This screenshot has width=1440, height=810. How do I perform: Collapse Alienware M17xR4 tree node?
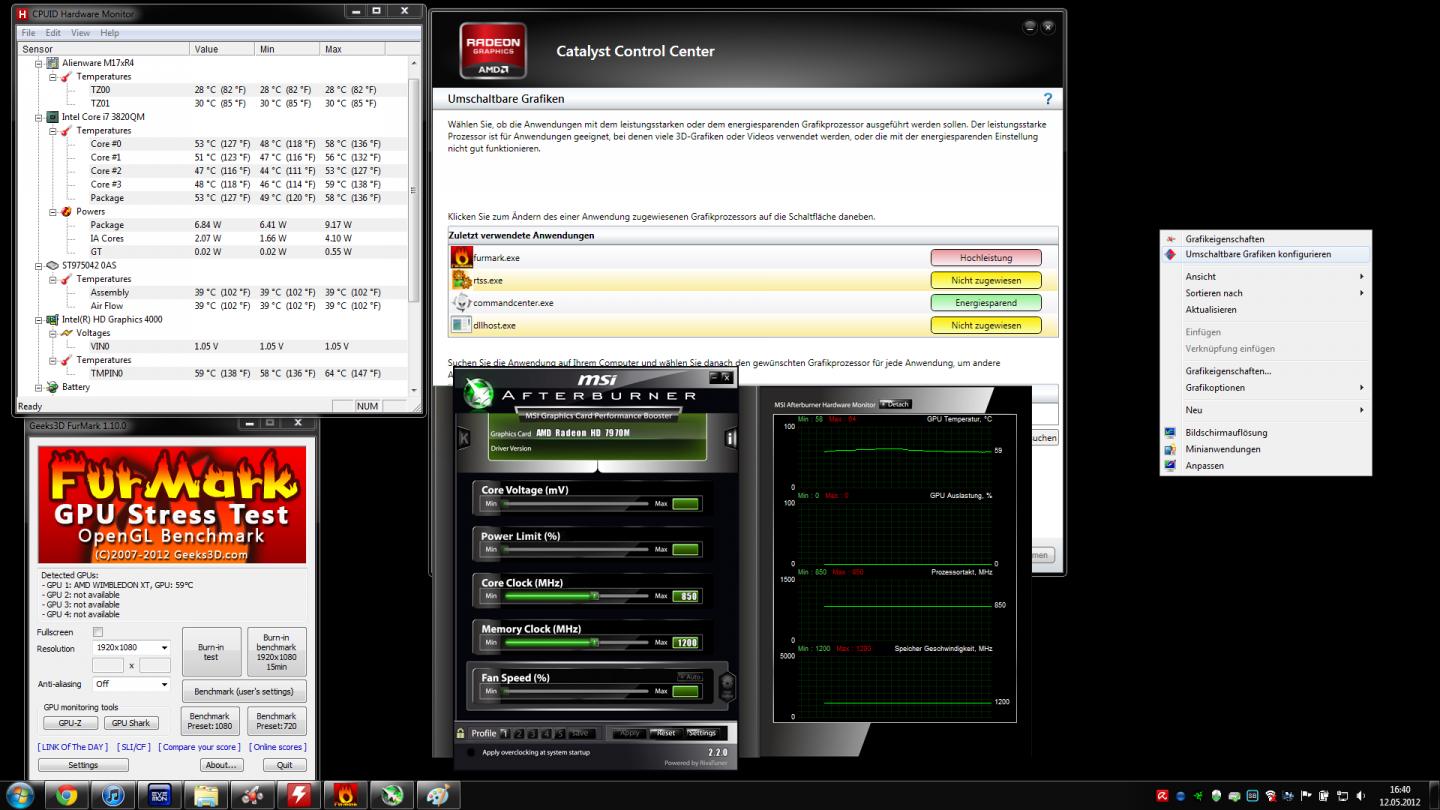39,63
